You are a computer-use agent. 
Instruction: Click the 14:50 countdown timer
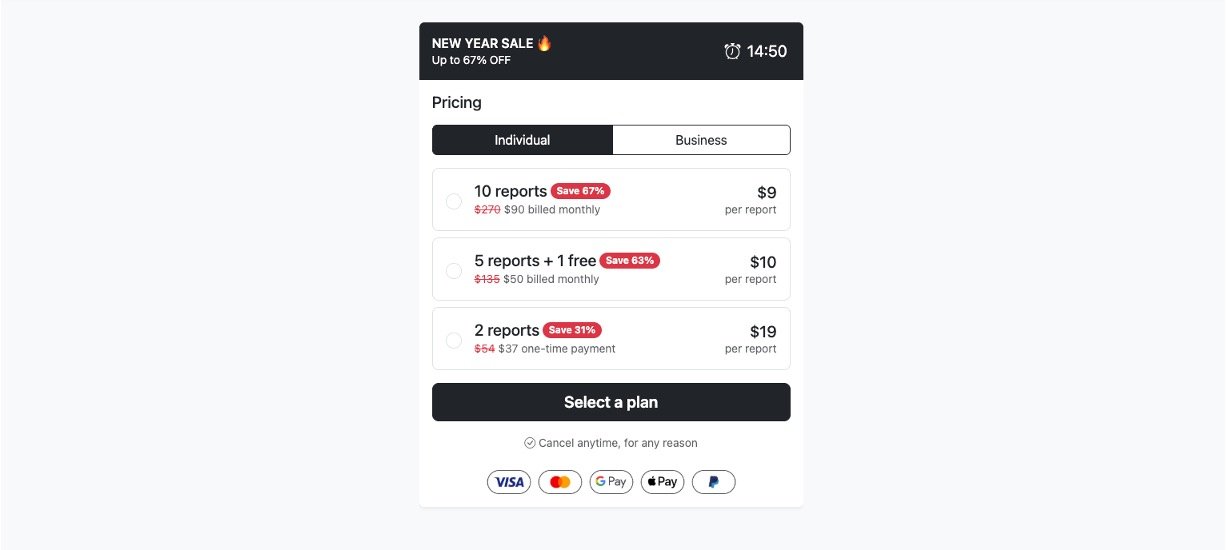(x=767, y=51)
